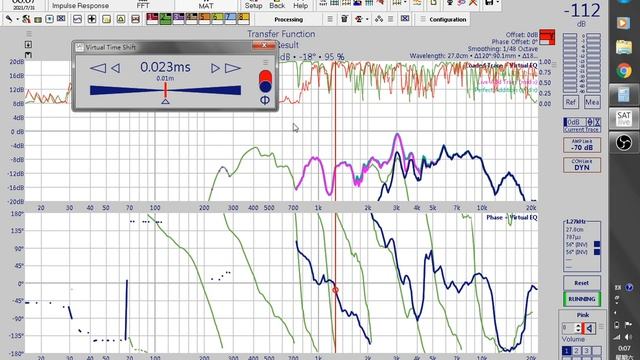Expand the save disk dropdown arrow
The width and height of the screenshot is (640, 360).
498,3
